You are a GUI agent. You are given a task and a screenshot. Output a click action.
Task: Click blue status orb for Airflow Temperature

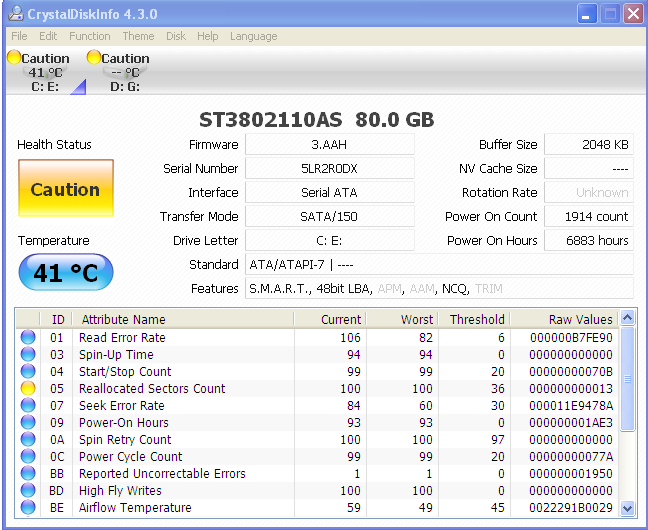click(28, 507)
